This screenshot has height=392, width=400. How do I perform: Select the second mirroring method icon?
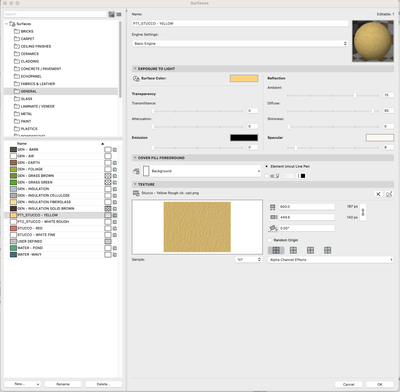(x=293, y=250)
